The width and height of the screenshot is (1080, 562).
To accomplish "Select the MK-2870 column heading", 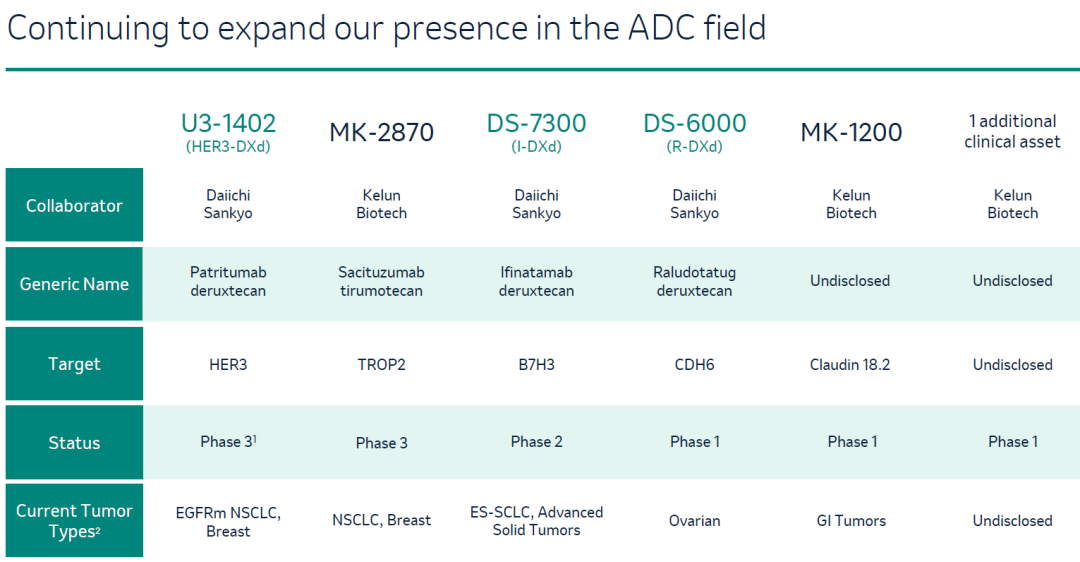I will [381, 132].
